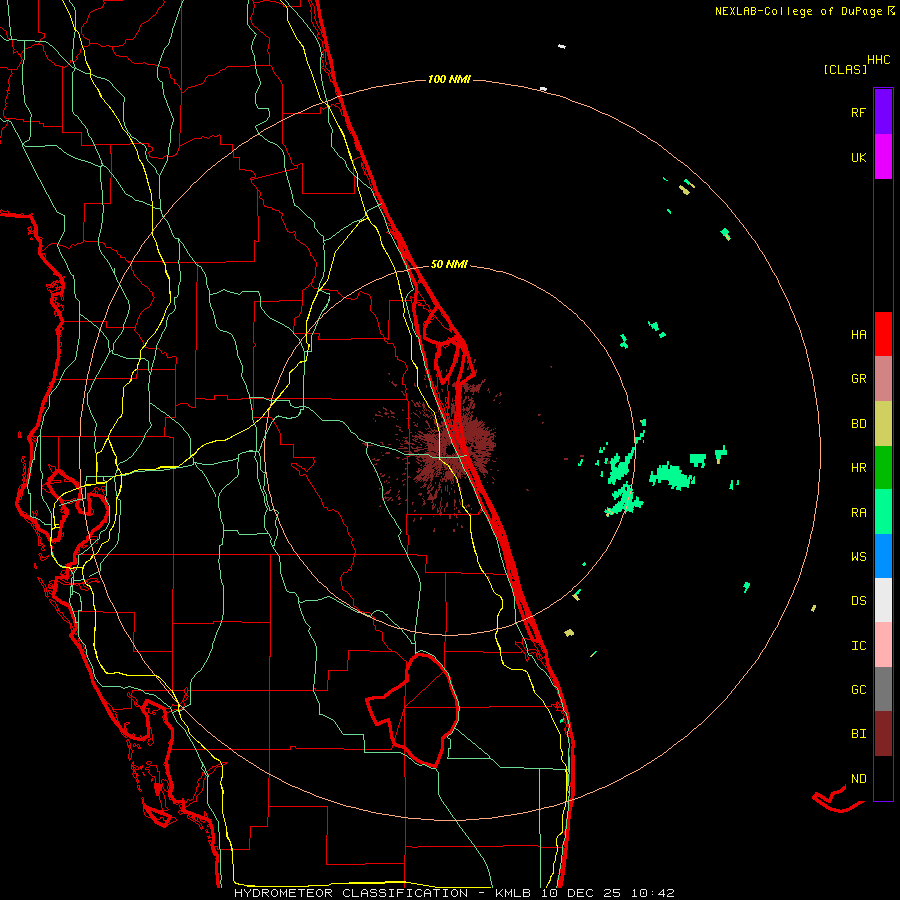The height and width of the screenshot is (900, 900).
Task: Click the 'WS' legend label
Action: point(858,556)
